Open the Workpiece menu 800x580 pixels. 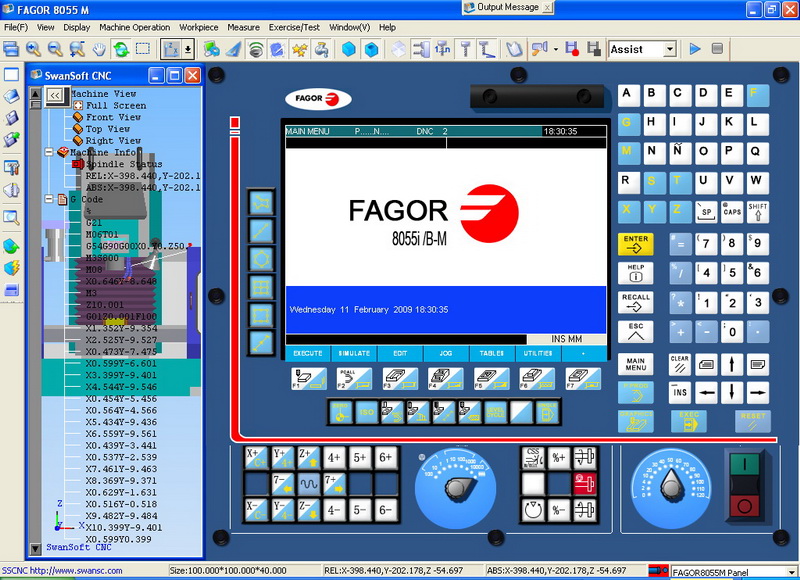click(199, 27)
